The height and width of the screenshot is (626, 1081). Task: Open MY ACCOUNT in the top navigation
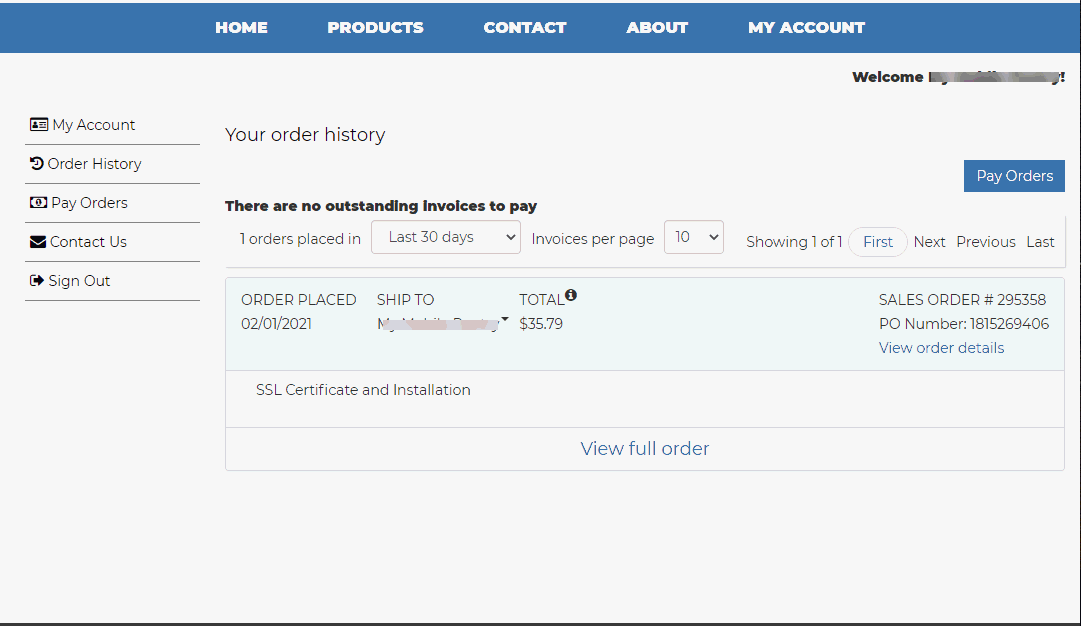point(806,27)
